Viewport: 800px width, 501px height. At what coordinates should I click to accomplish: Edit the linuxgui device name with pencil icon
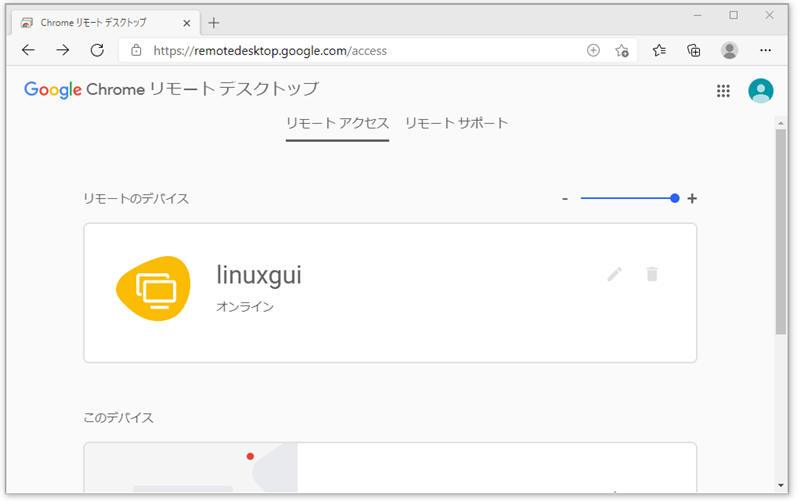(x=614, y=274)
